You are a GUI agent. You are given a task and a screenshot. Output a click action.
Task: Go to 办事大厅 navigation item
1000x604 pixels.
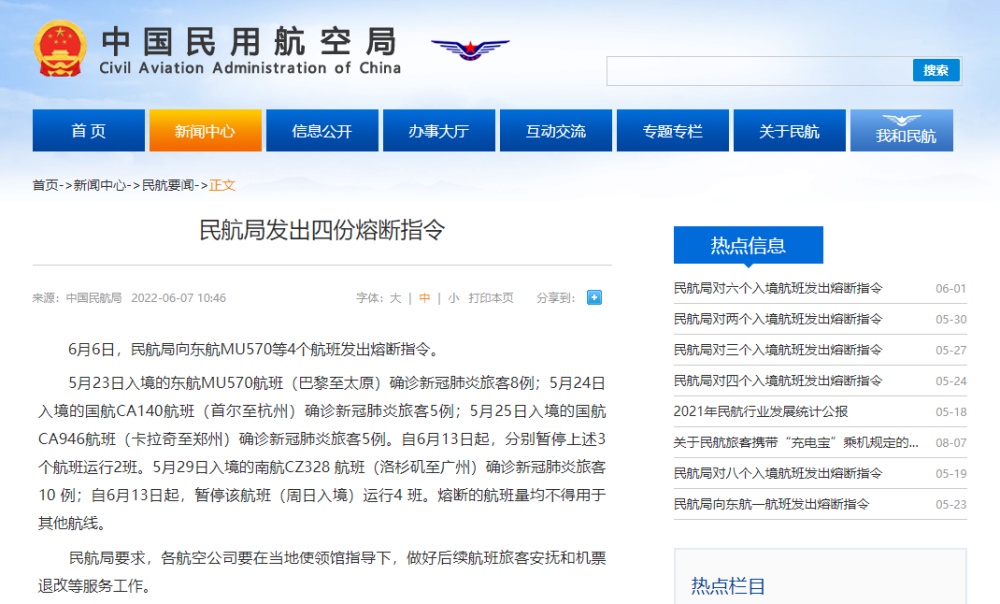[438, 131]
